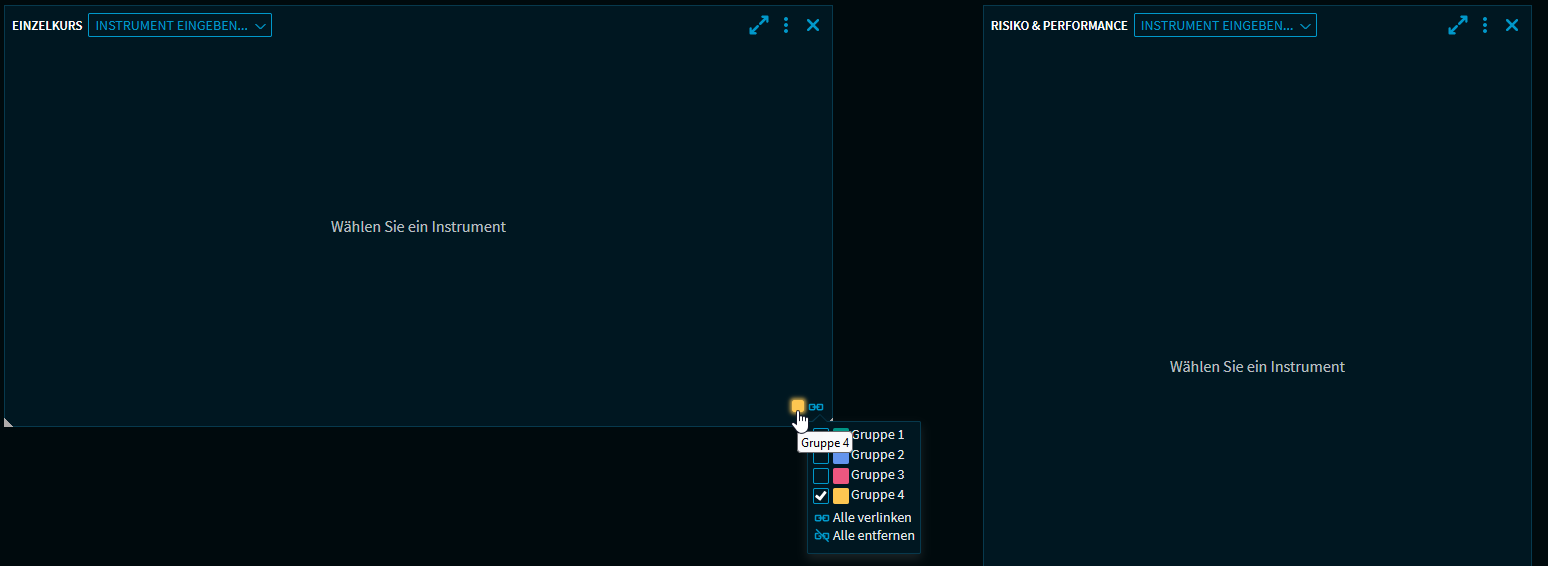
Task: Click the Alle verlinken chain icon
Action: click(822, 518)
